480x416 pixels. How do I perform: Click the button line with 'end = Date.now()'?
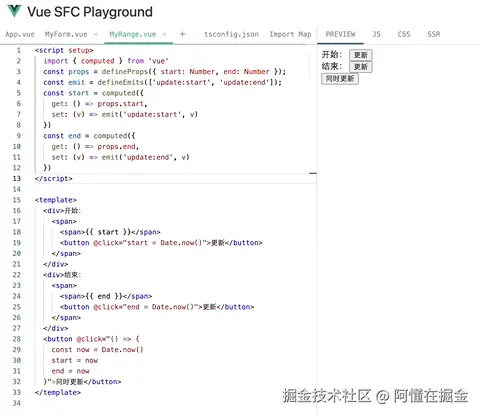pyautogui.click(x=157, y=307)
